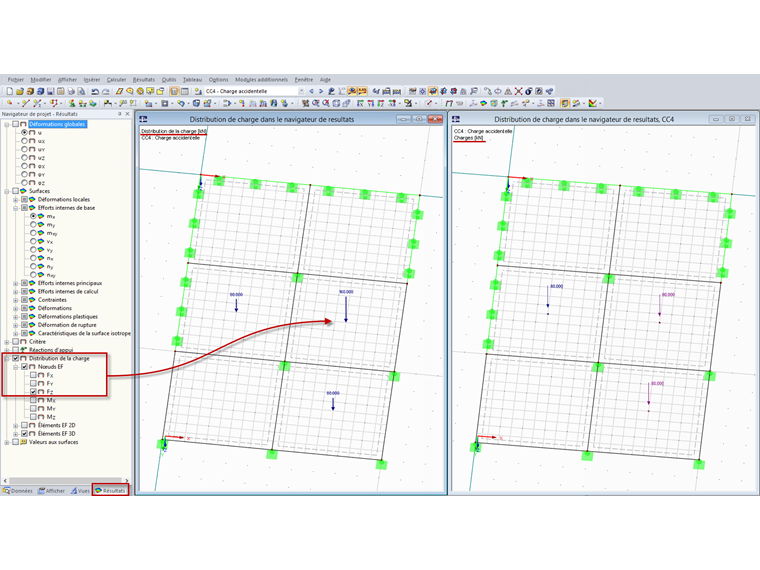The width and height of the screenshot is (760, 570).
Task: Close the project navigator panel
Action: tap(127, 114)
